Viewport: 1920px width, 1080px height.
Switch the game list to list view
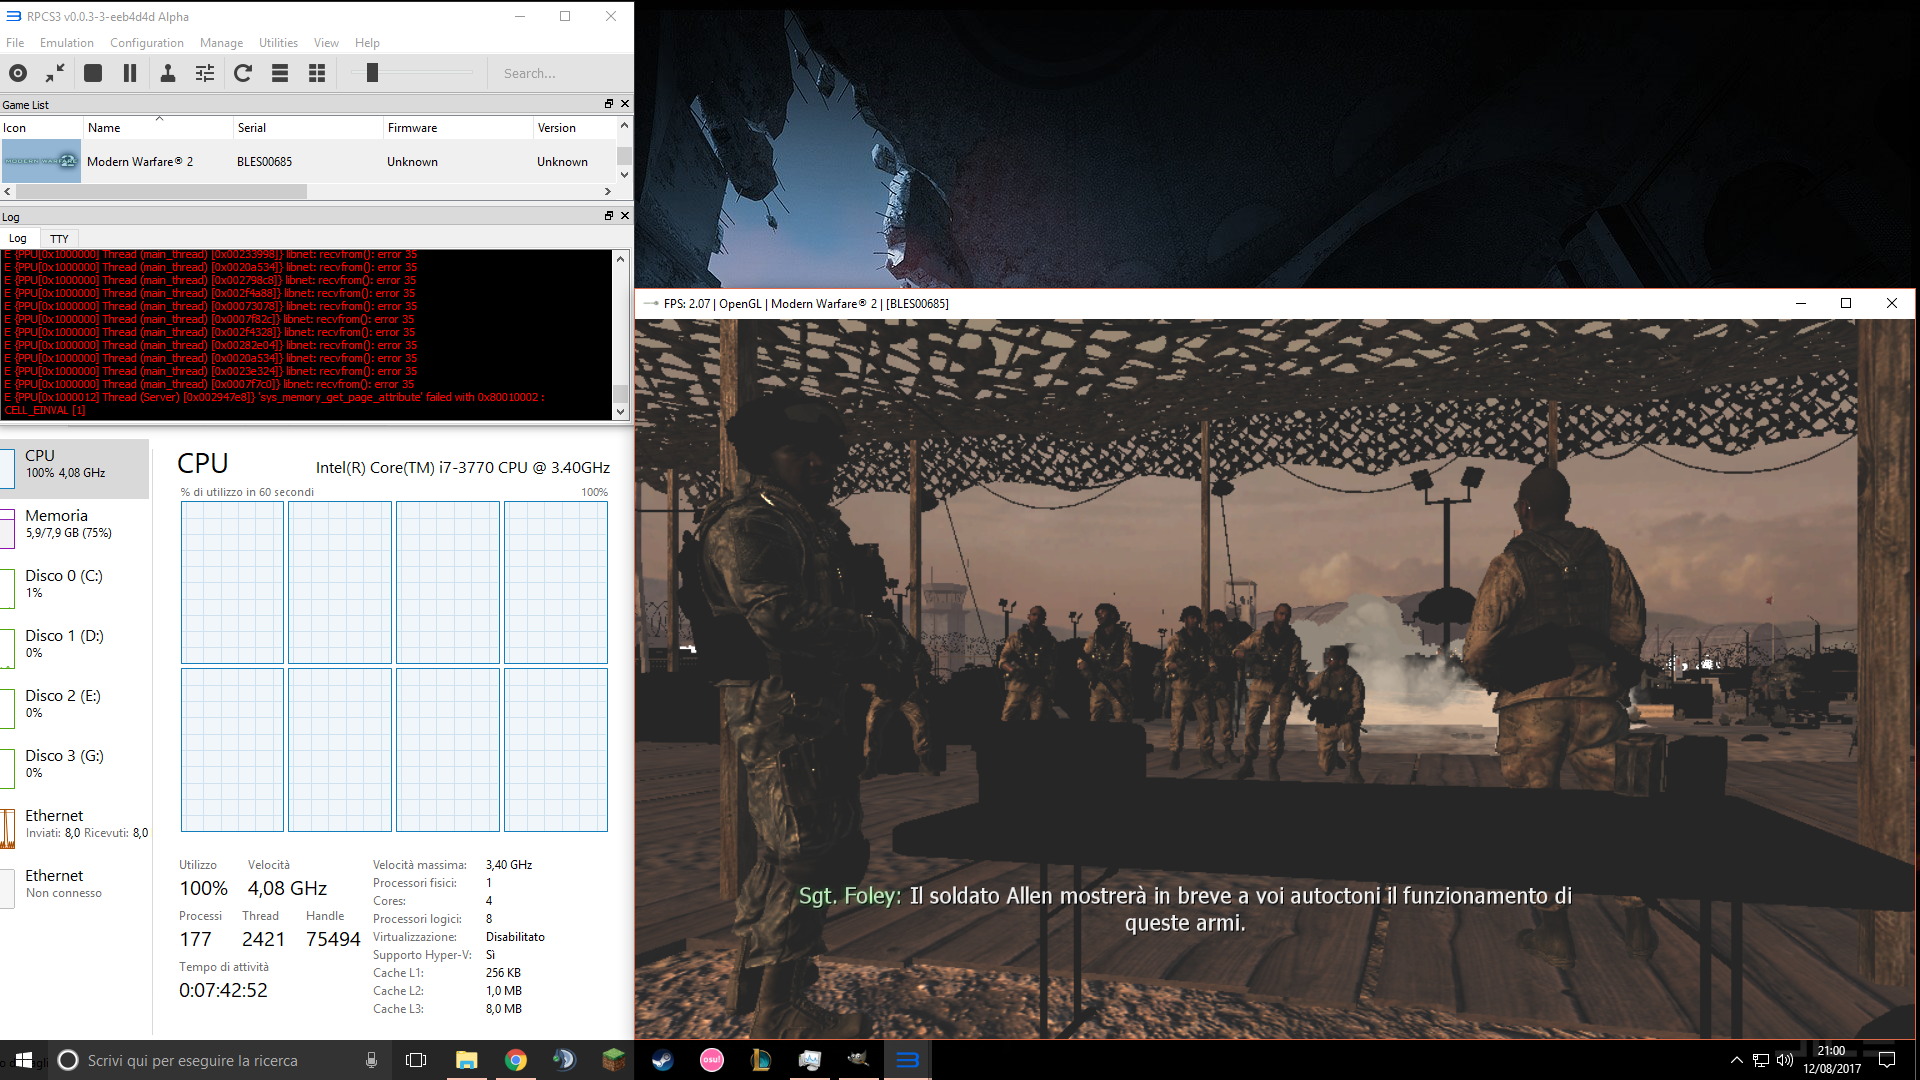tap(280, 73)
